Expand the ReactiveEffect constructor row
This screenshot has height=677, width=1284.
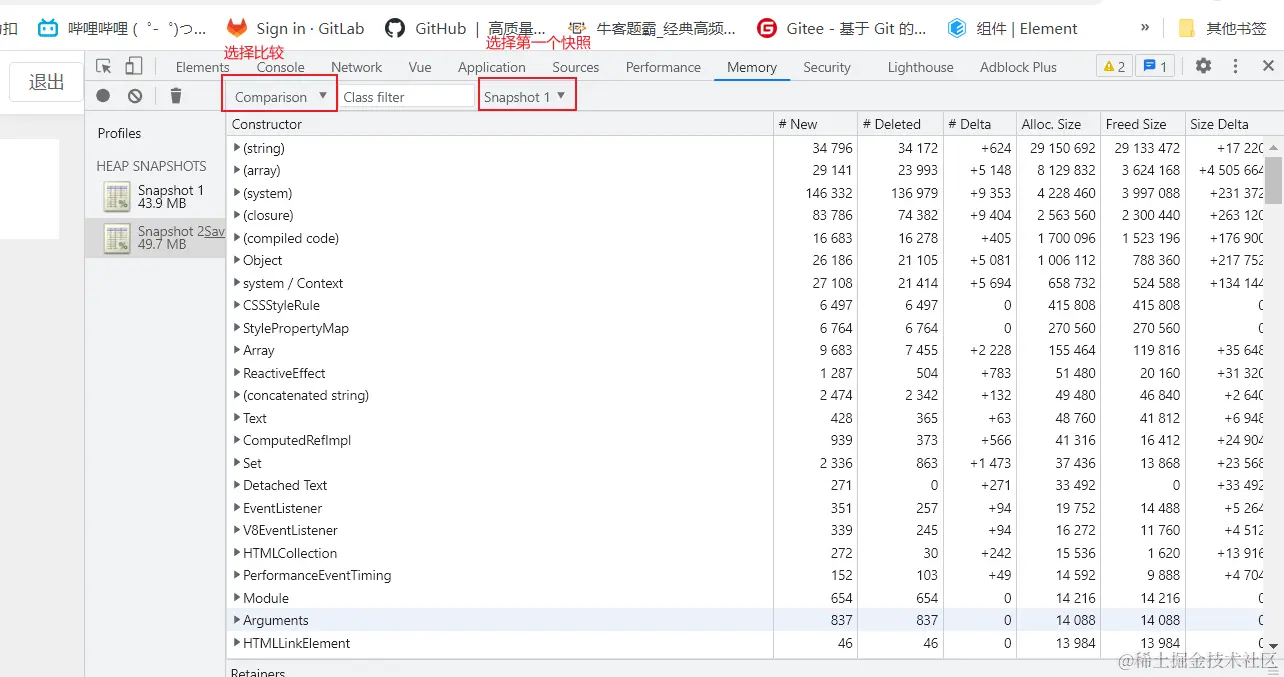coord(237,373)
